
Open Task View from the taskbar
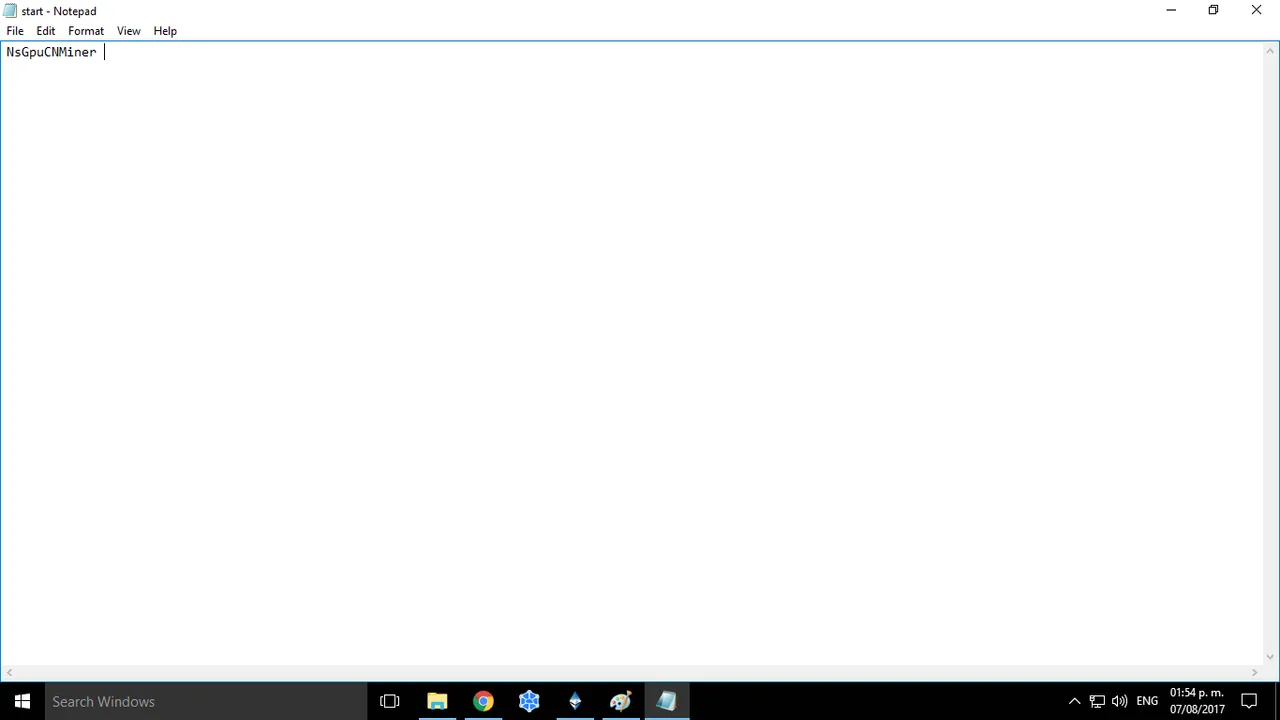pyautogui.click(x=390, y=701)
